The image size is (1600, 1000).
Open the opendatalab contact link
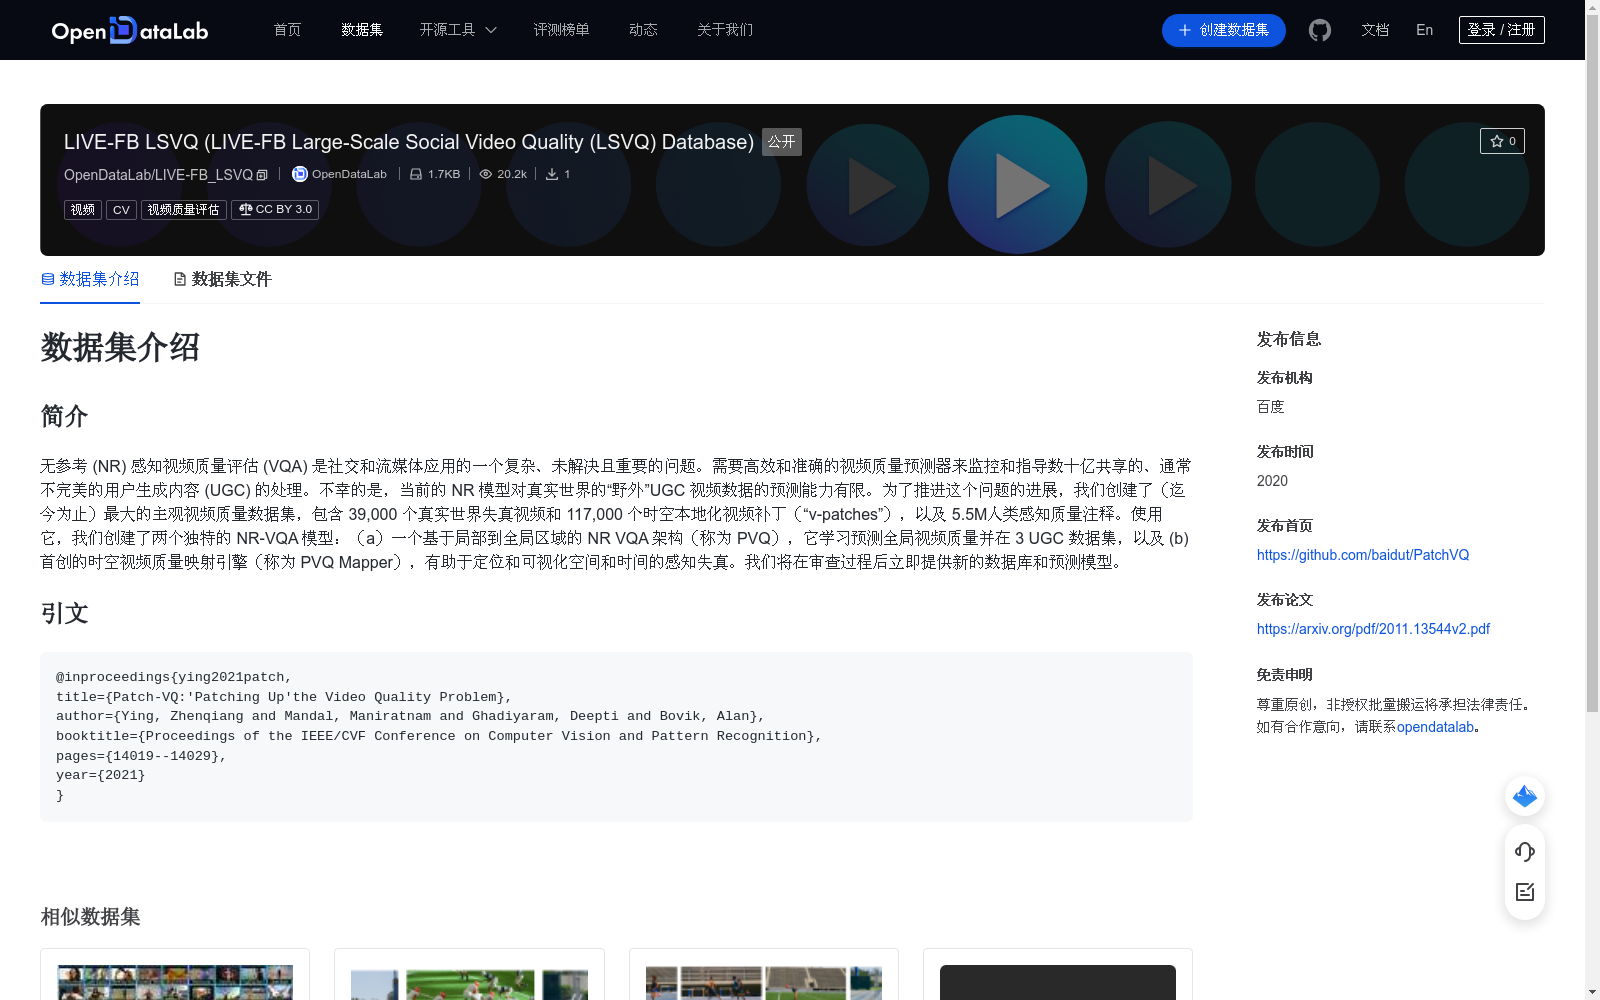click(x=1435, y=727)
